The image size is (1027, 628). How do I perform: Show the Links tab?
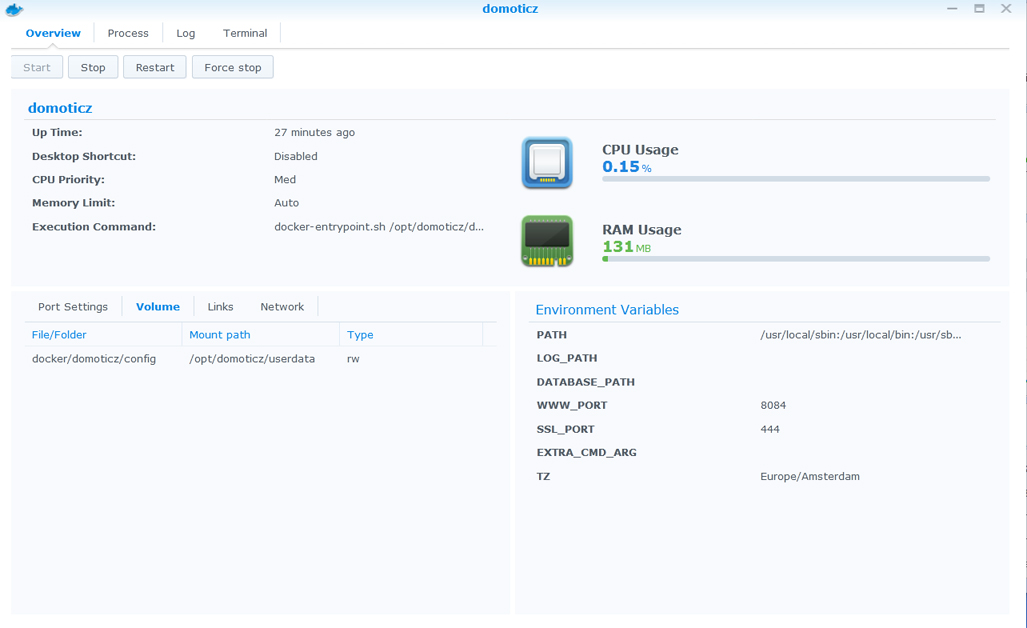click(x=220, y=306)
